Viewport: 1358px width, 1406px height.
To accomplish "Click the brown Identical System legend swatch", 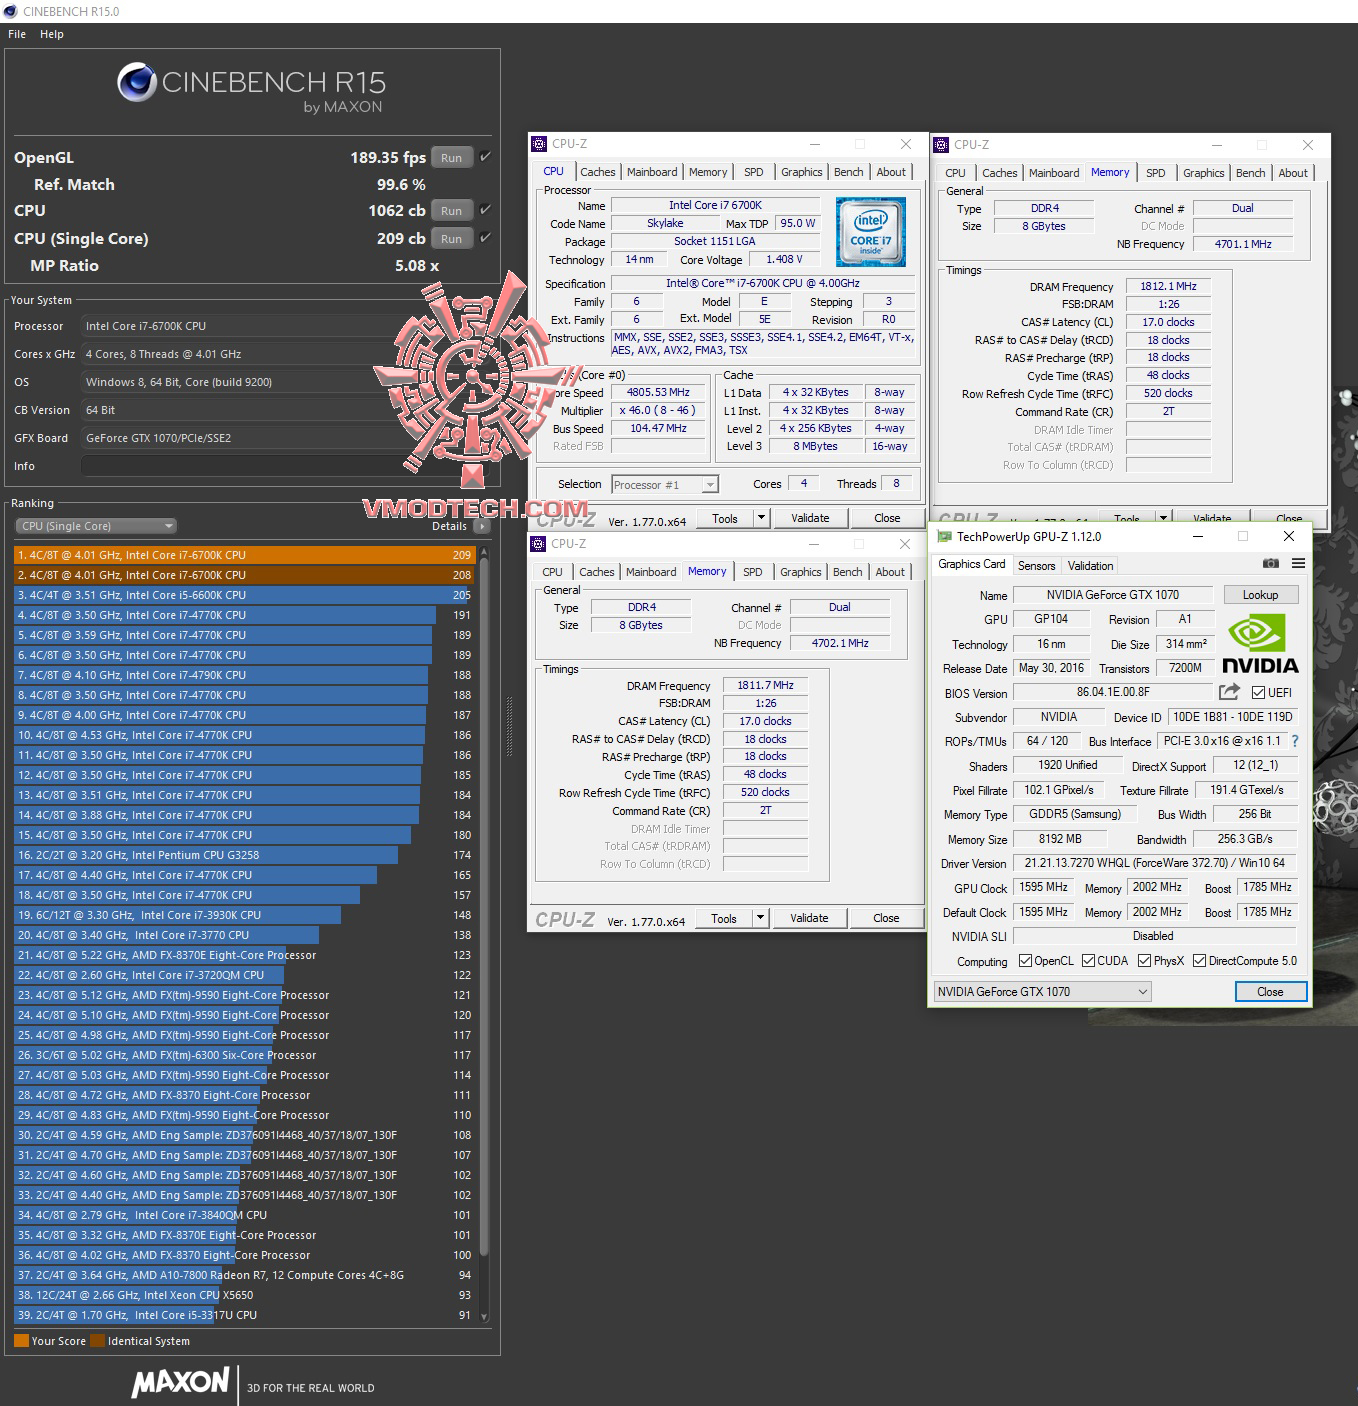I will tap(97, 1341).
